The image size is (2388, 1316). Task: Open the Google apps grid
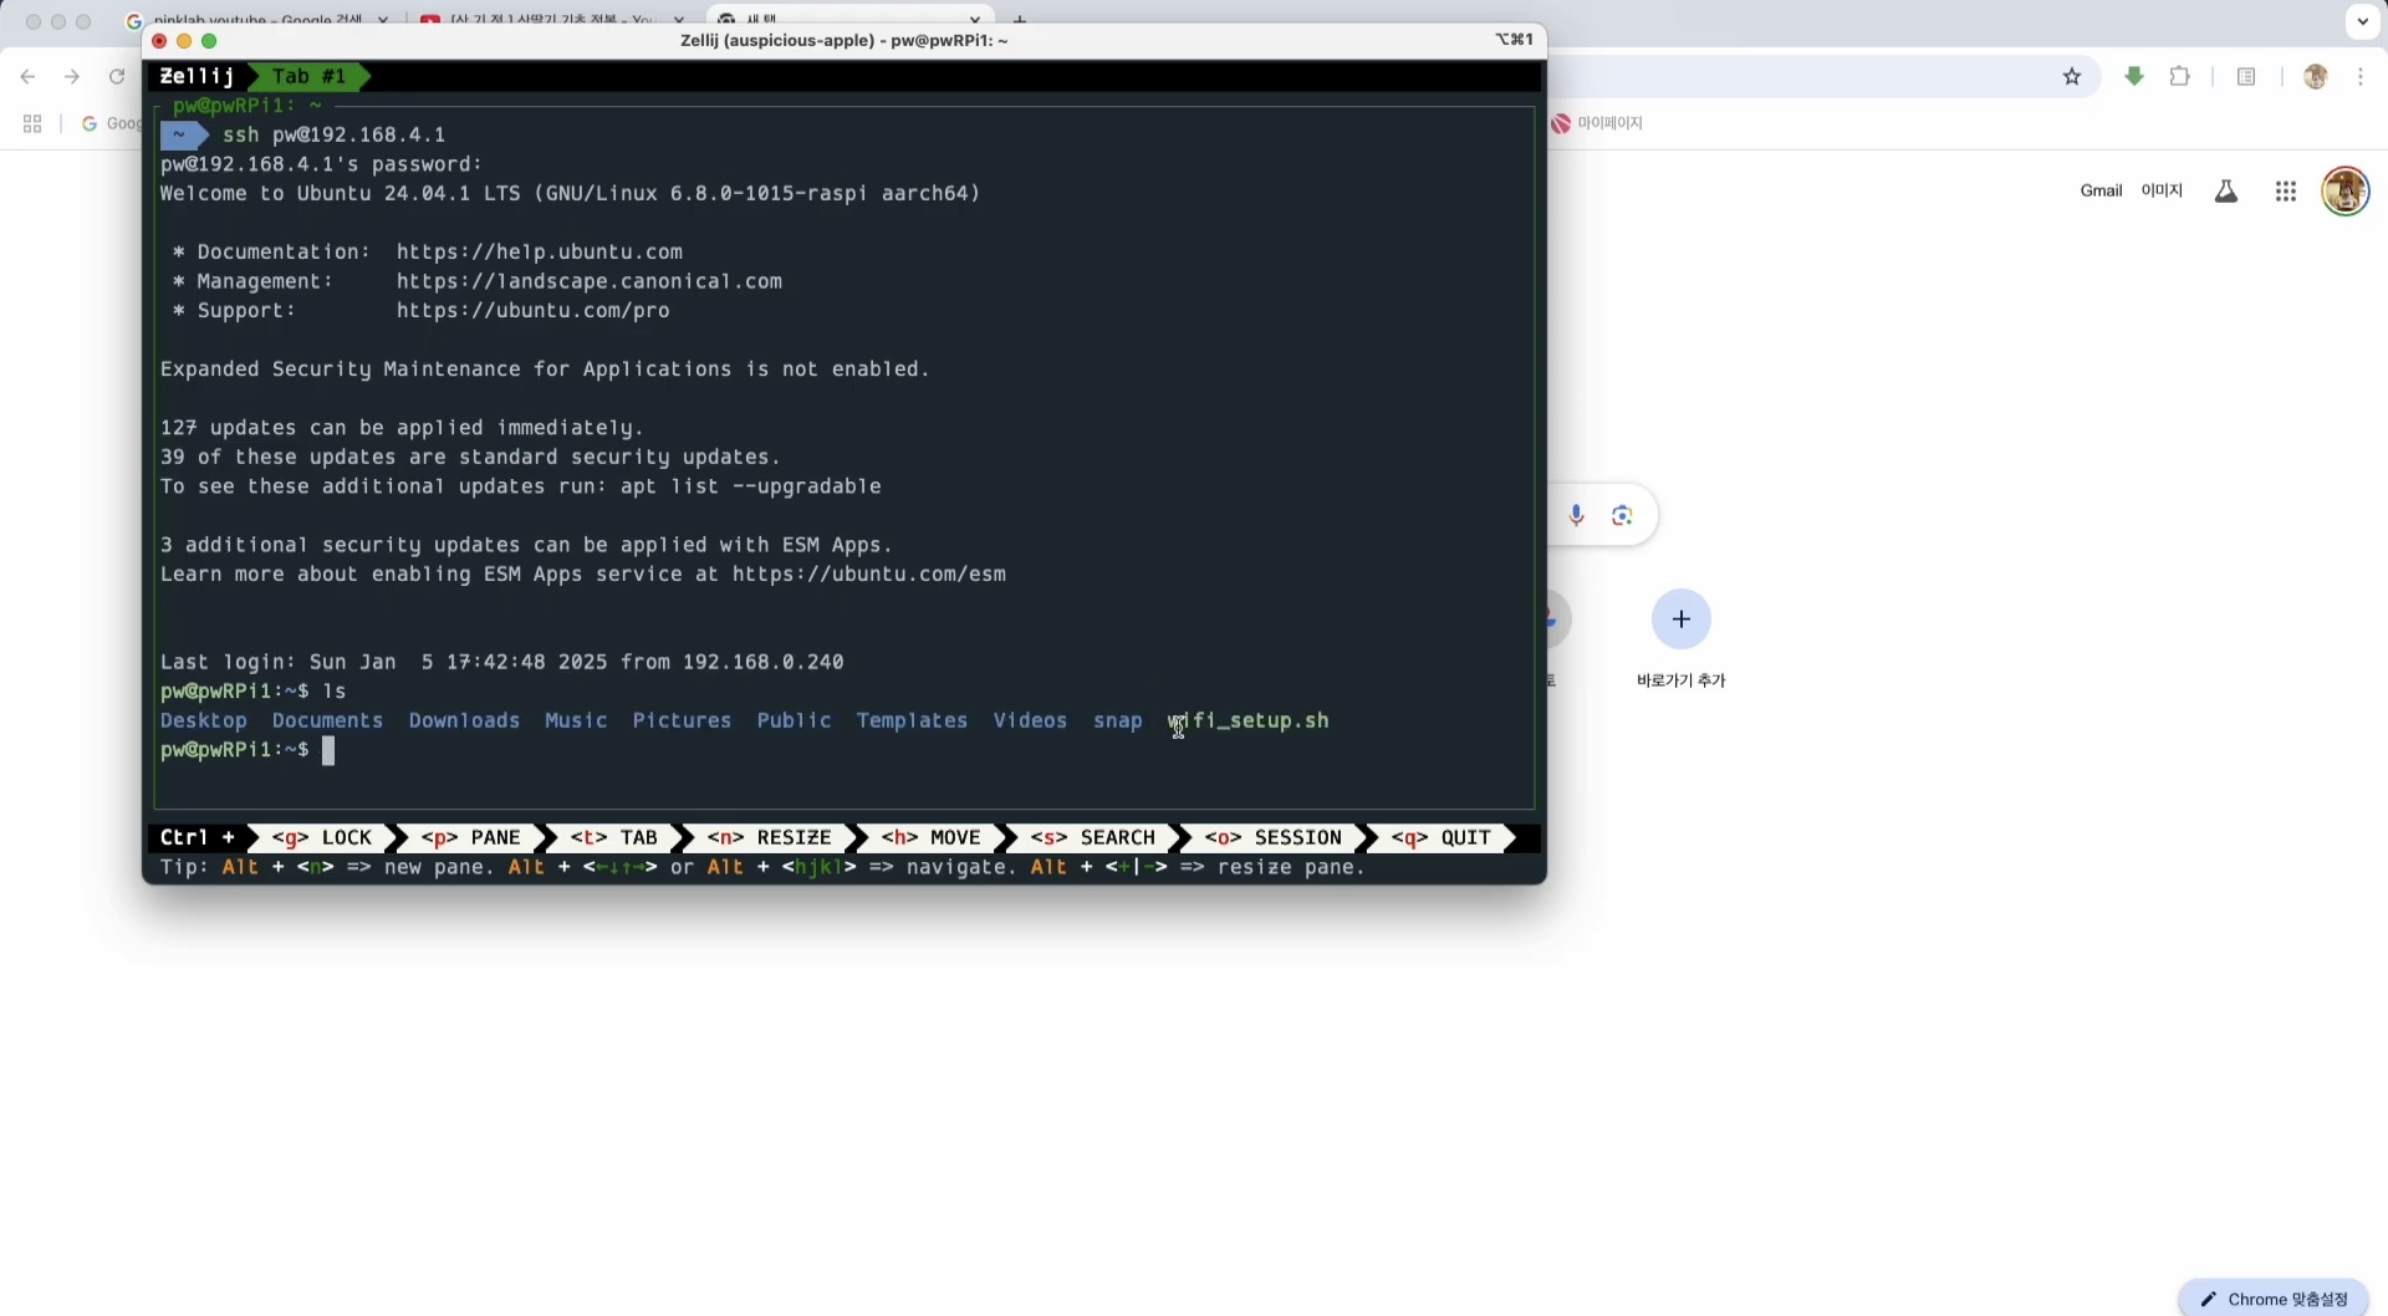click(x=2285, y=191)
